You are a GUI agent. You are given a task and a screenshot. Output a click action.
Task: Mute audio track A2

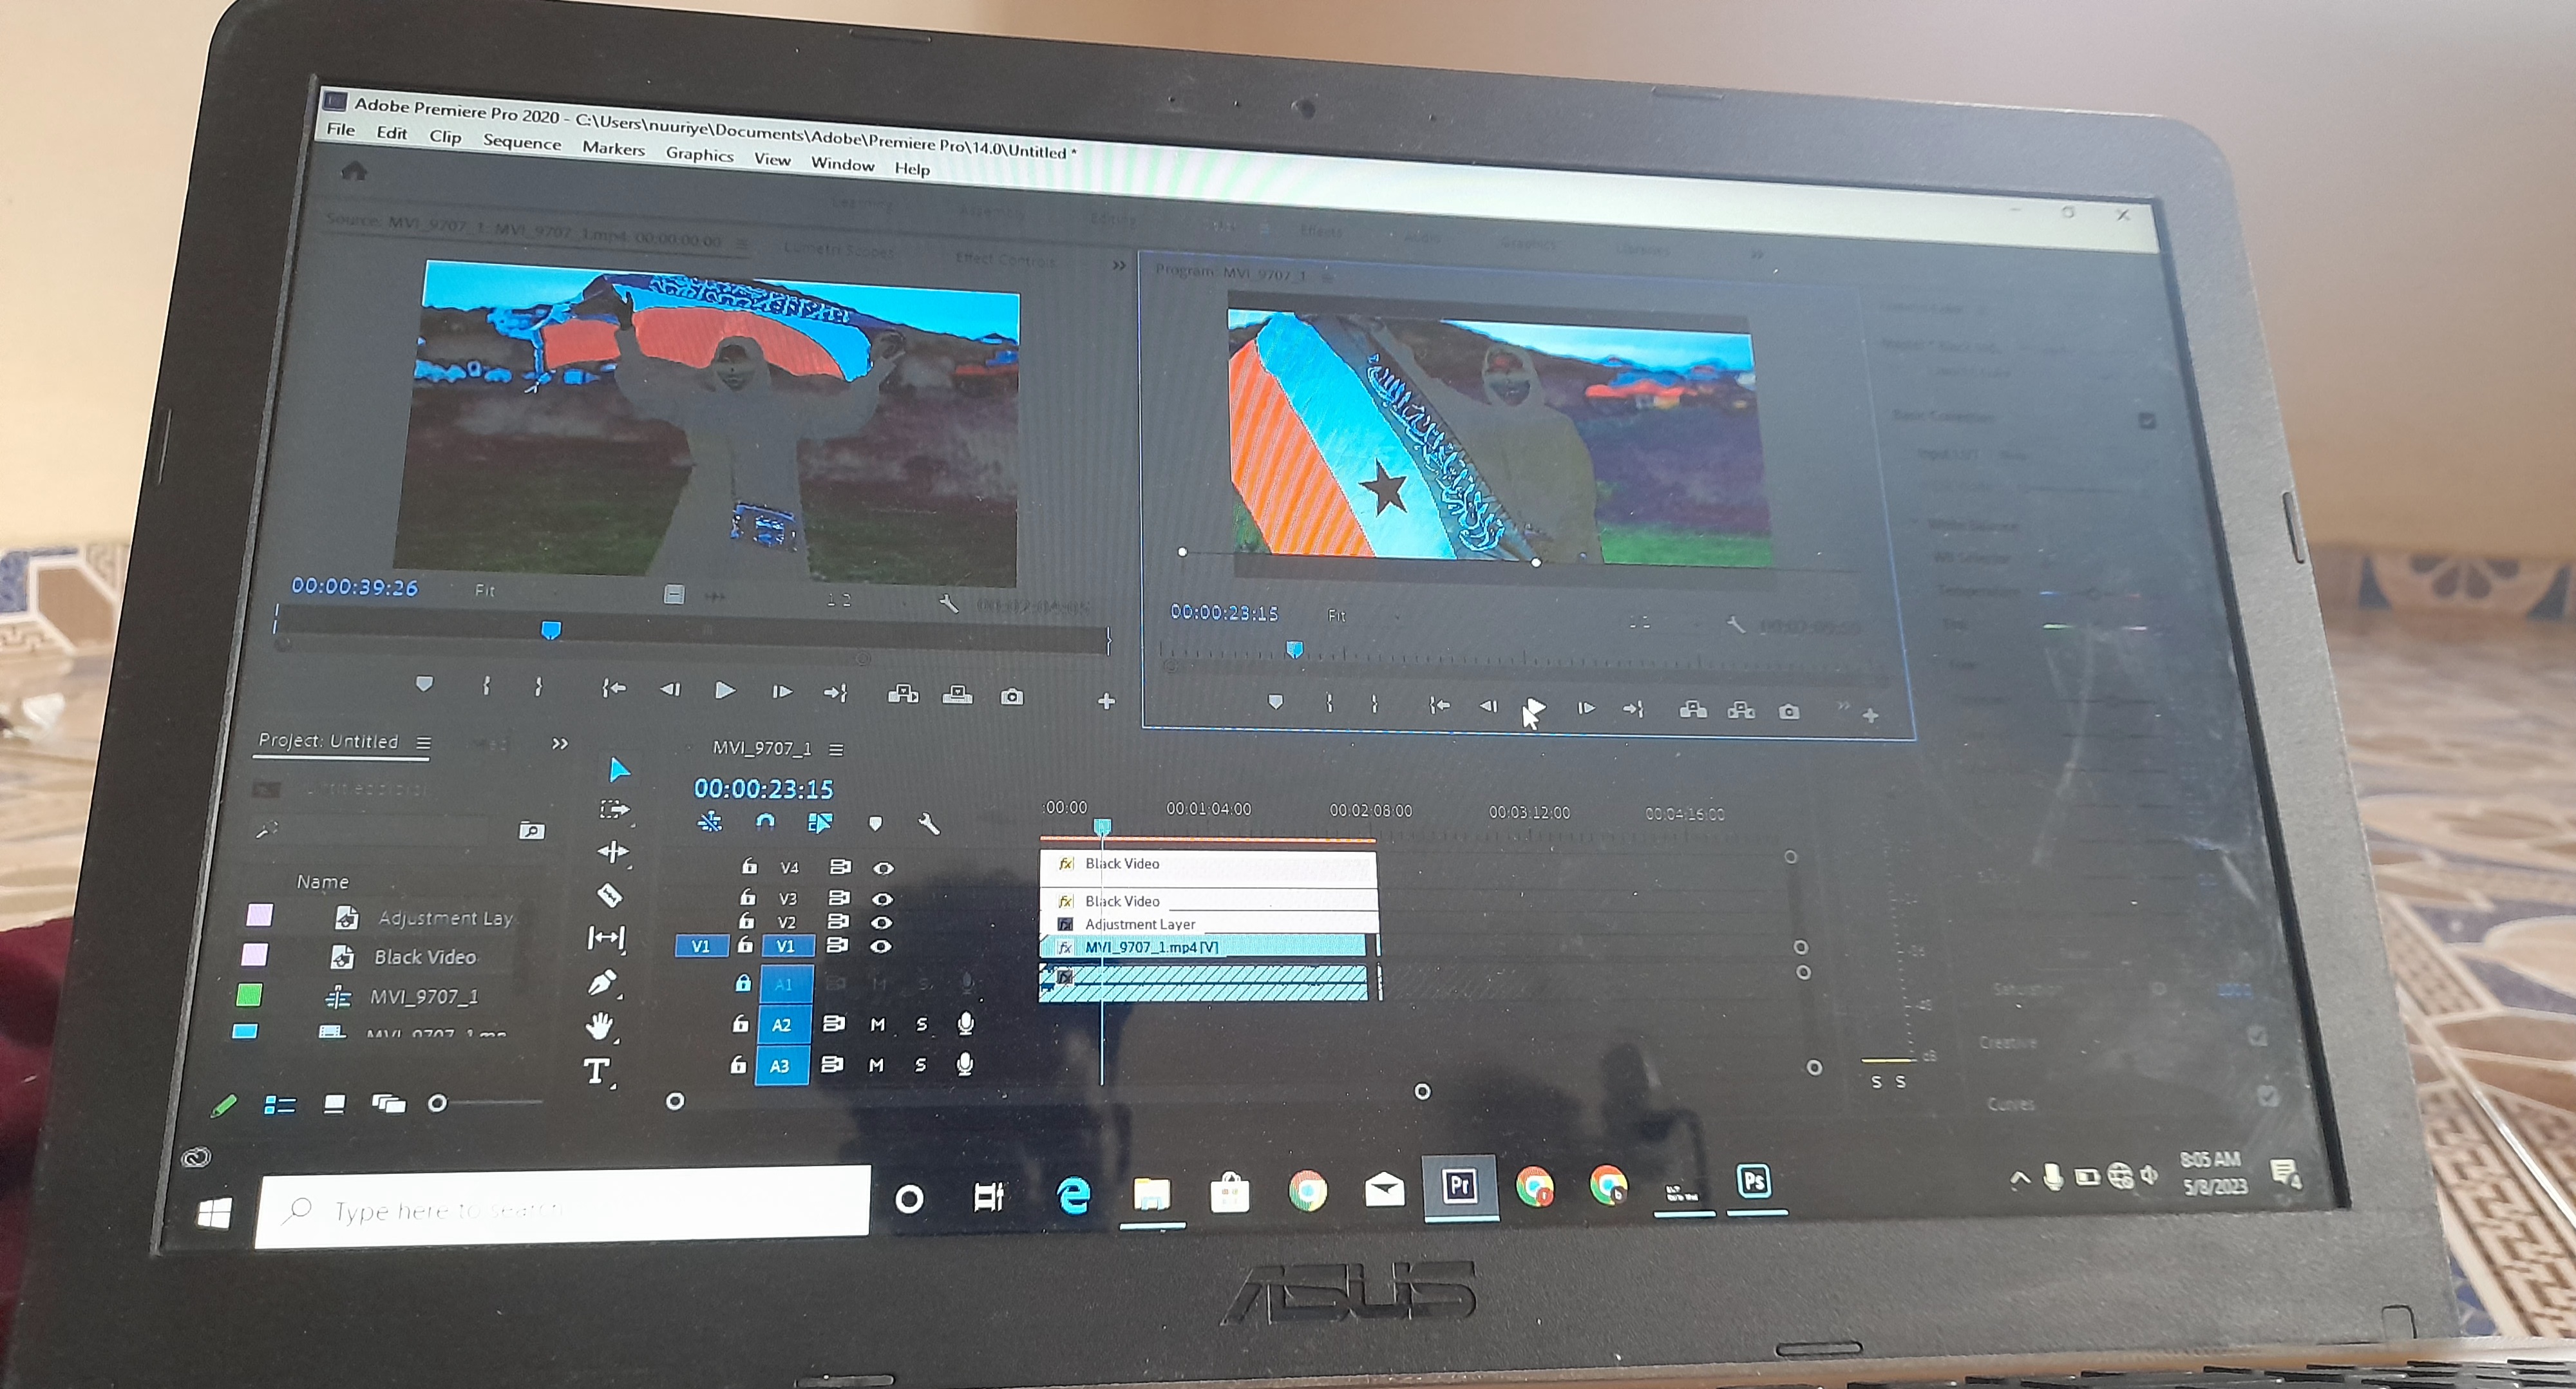(877, 1024)
